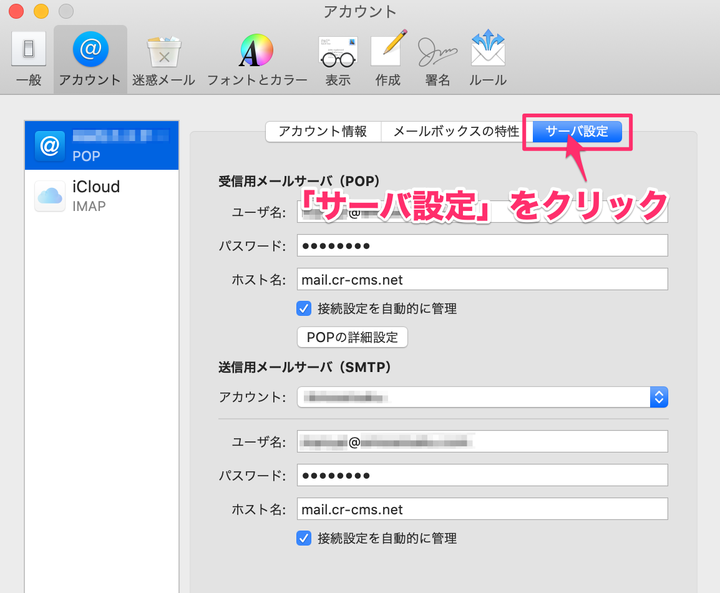Viewport: 720px width, 593px height.
Task: Open the 表示 viewing preferences
Action: [338, 59]
